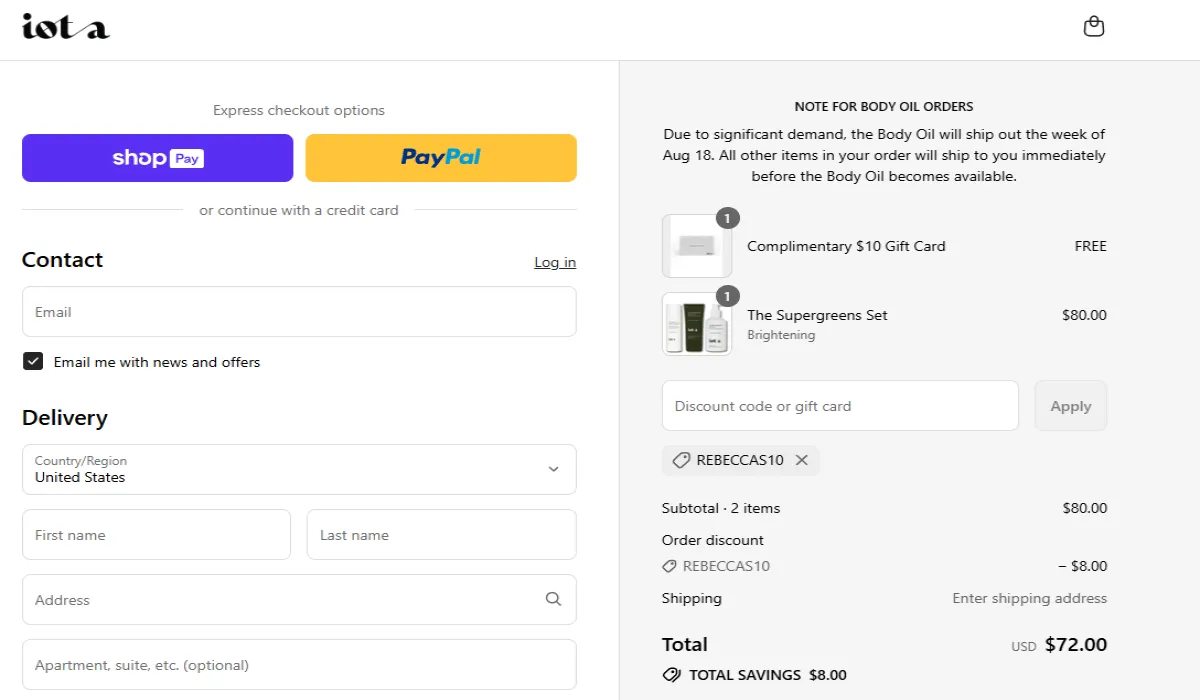Click the 'Brightening' variant text
1200x700 pixels.
click(781, 335)
